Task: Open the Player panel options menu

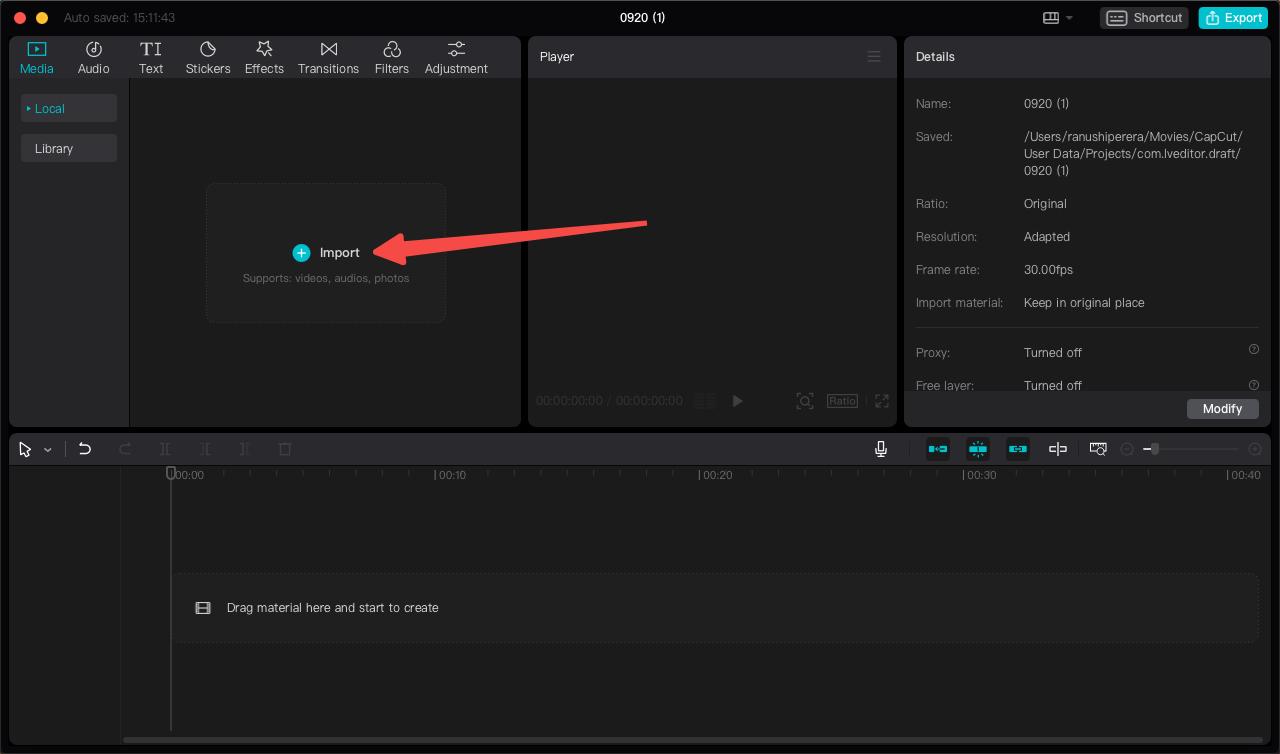Action: pyautogui.click(x=874, y=56)
